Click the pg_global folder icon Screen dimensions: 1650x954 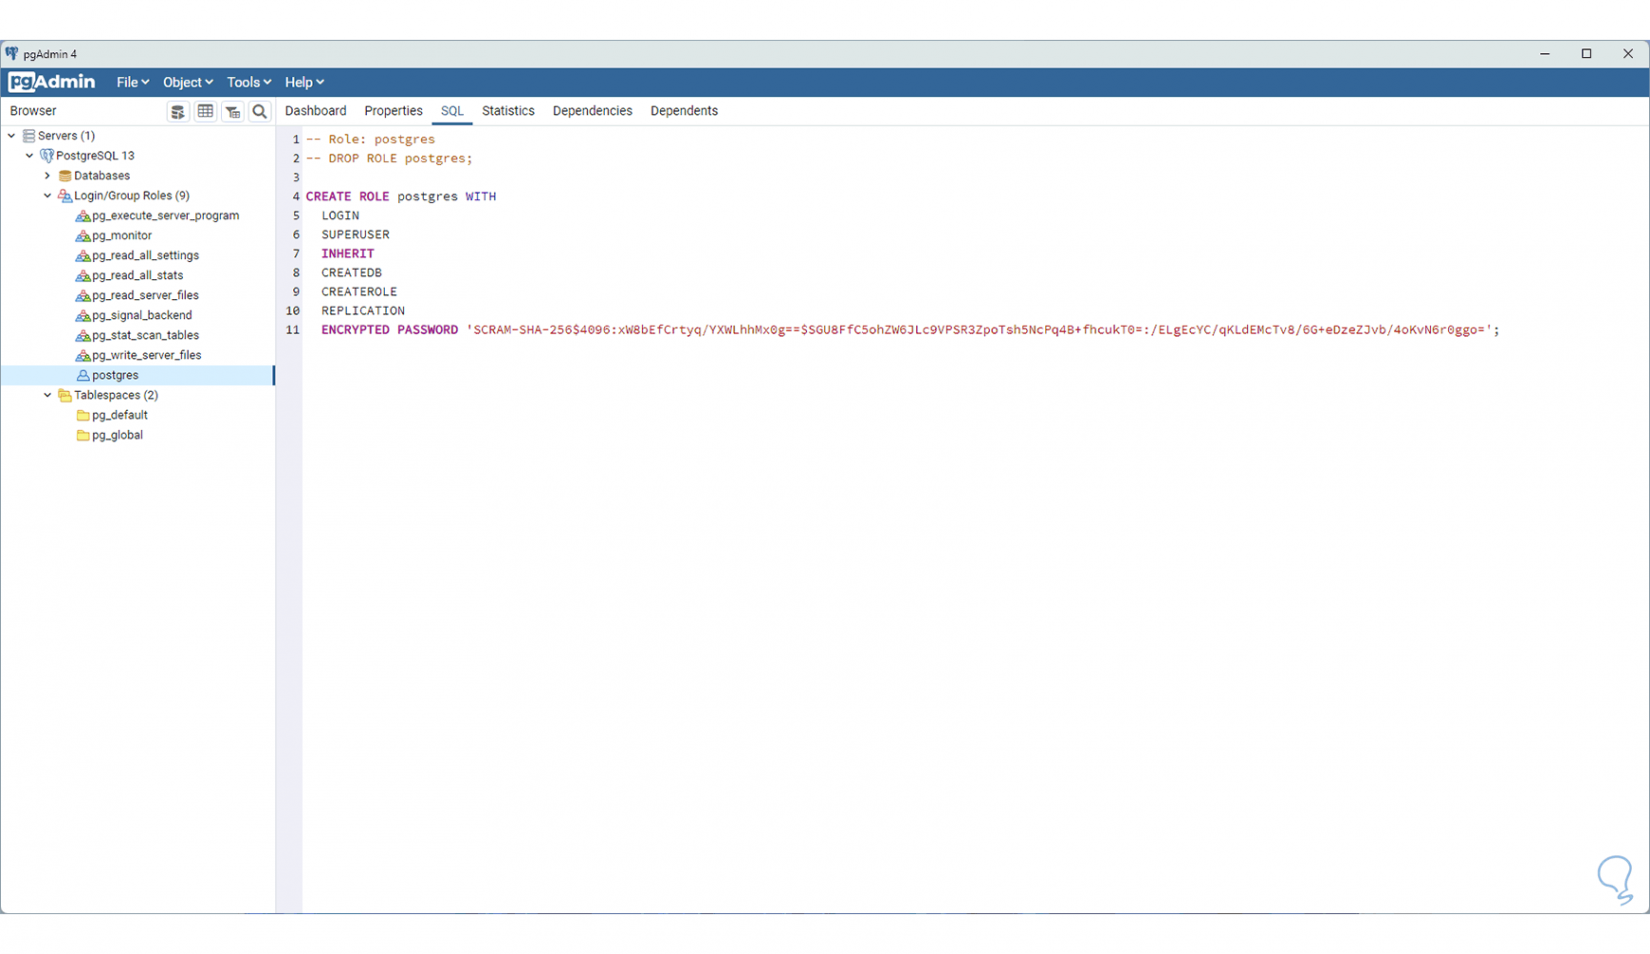[x=83, y=436]
